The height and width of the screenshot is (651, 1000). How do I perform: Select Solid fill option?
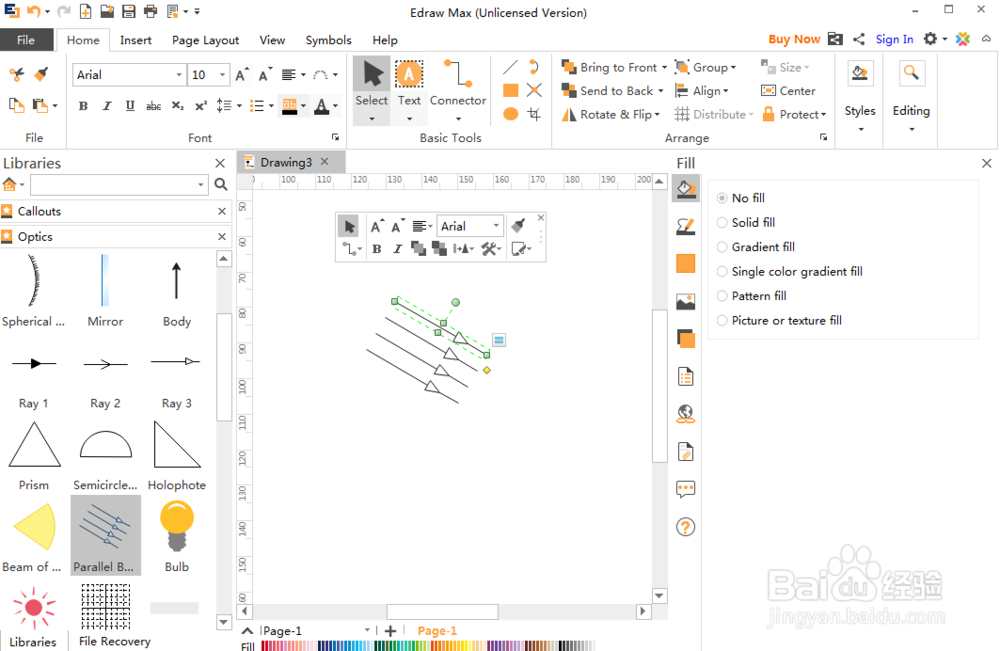746,223
